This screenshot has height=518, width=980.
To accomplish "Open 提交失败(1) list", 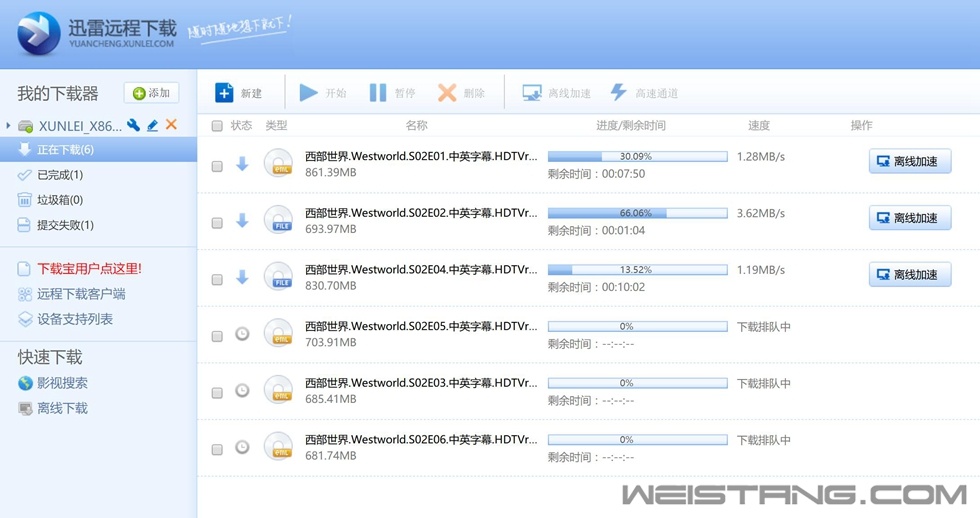I will coord(65,225).
